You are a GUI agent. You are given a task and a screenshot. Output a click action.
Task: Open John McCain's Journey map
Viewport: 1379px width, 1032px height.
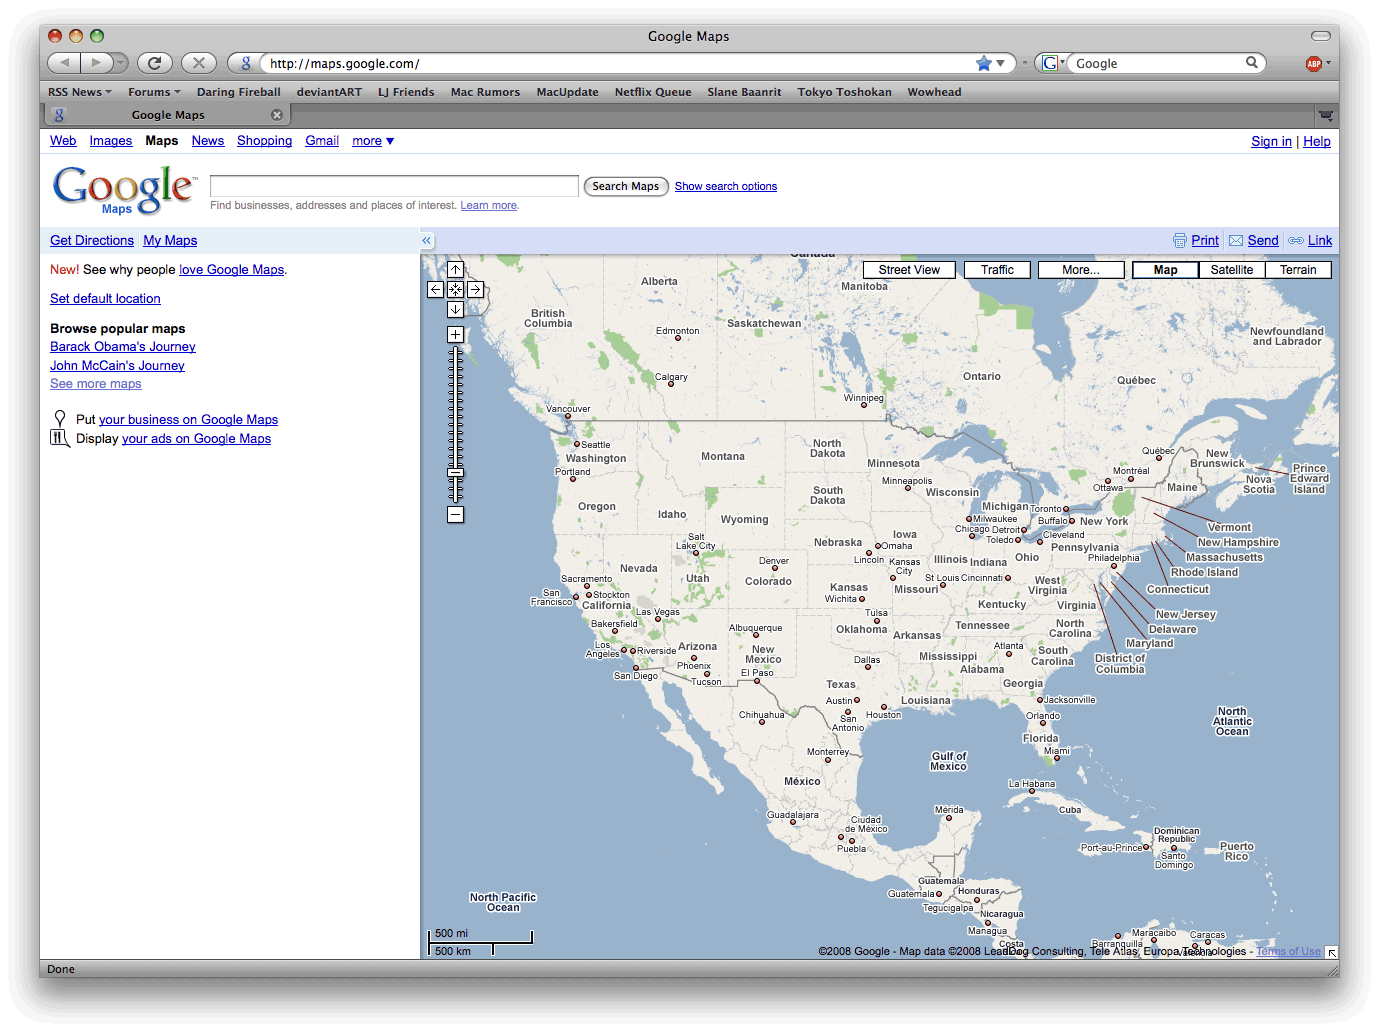point(117,366)
